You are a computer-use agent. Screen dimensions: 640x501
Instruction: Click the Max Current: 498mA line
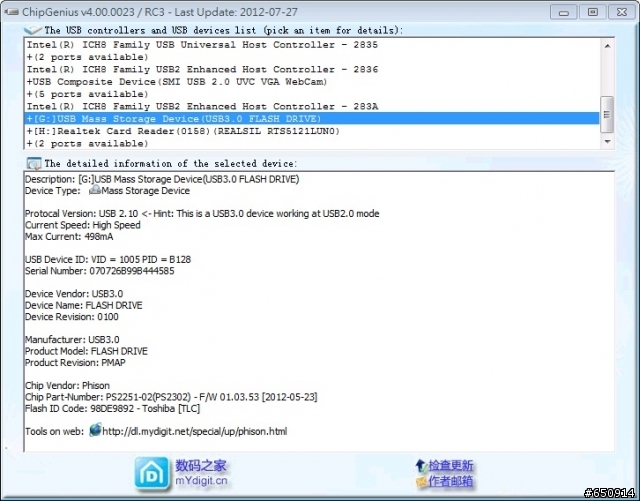coord(69,236)
